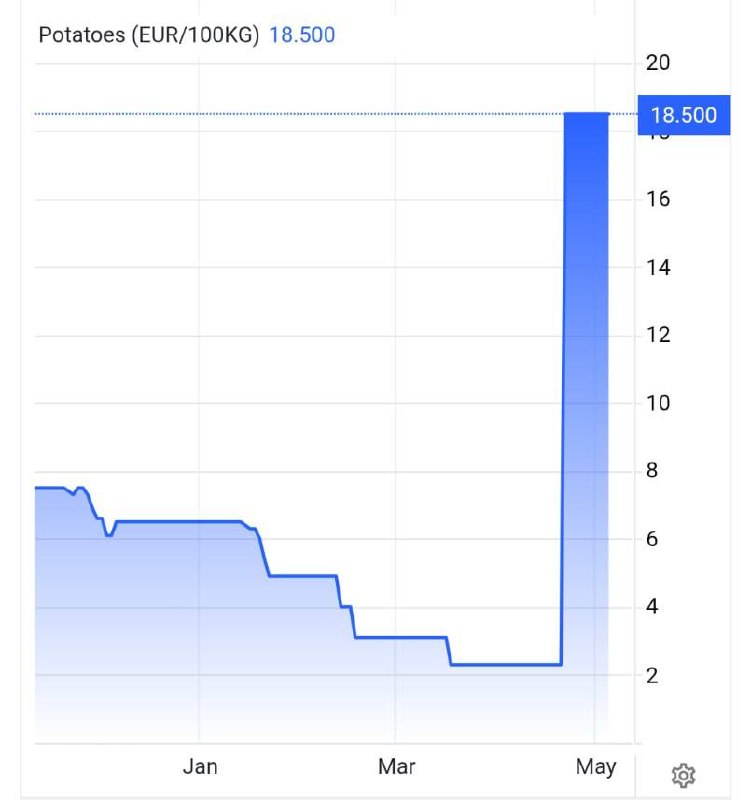751x800 pixels.
Task: Select the May label on time axis
Action: 596,767
